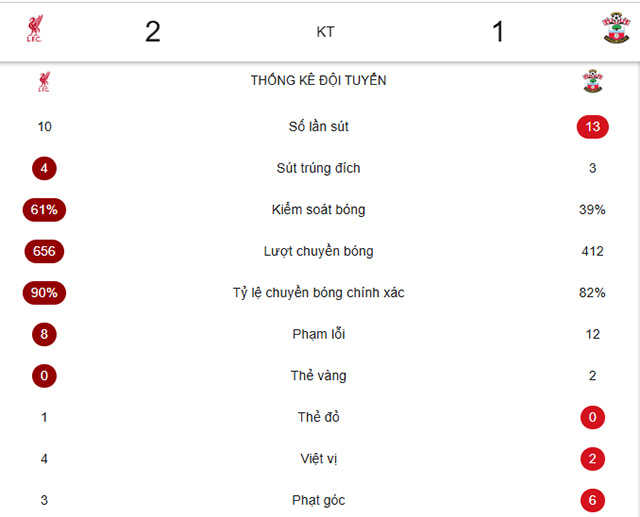Click the Thẻ vàng row label

tap(318, 376)
